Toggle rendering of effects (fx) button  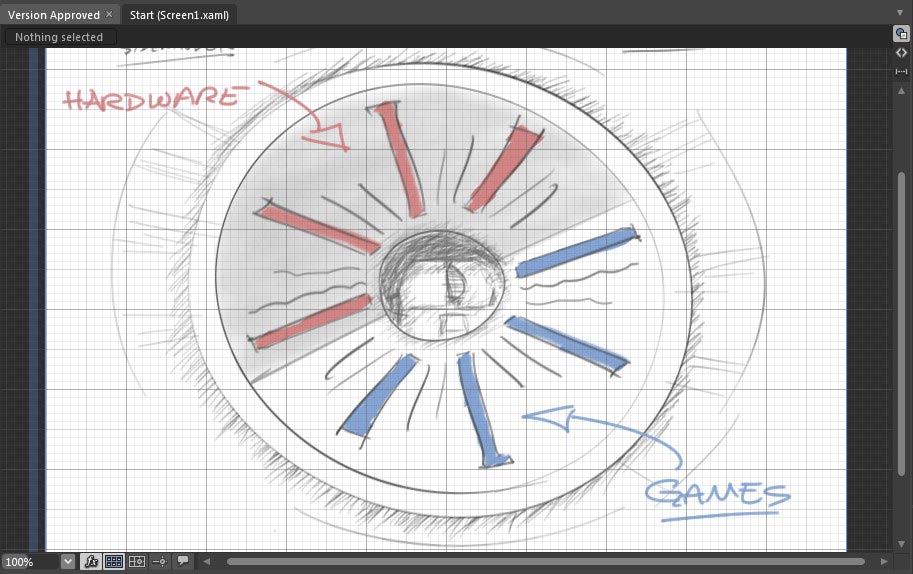(91, 562)
